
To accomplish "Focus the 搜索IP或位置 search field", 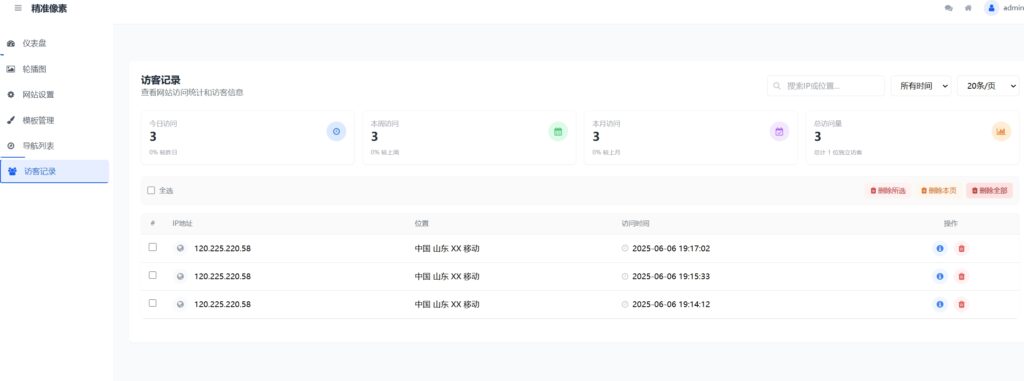I will click(x=825, y=86).
